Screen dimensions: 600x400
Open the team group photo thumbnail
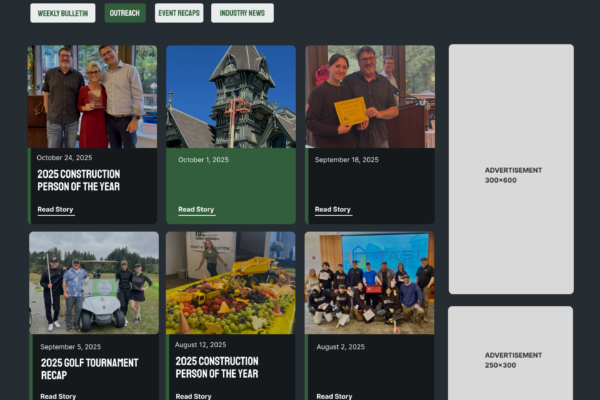(370, 283)
